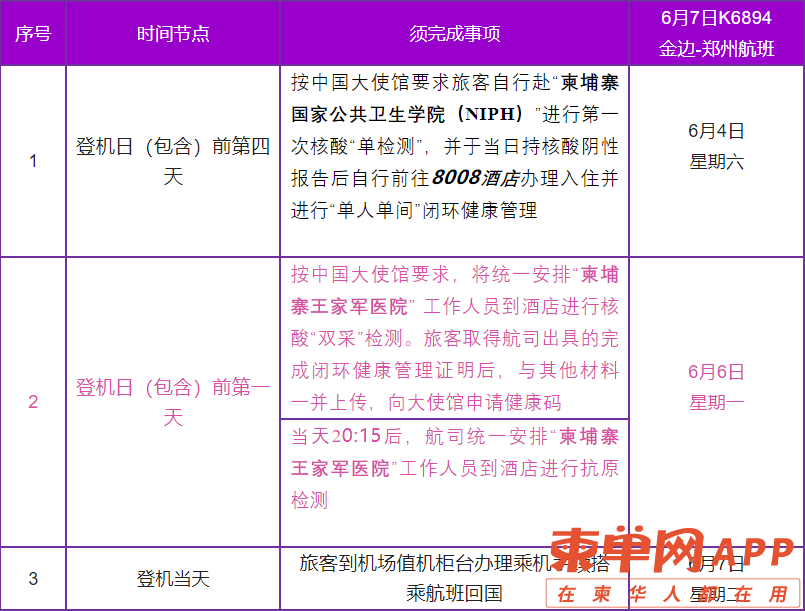Click row number 3 cell

point(33,579)
